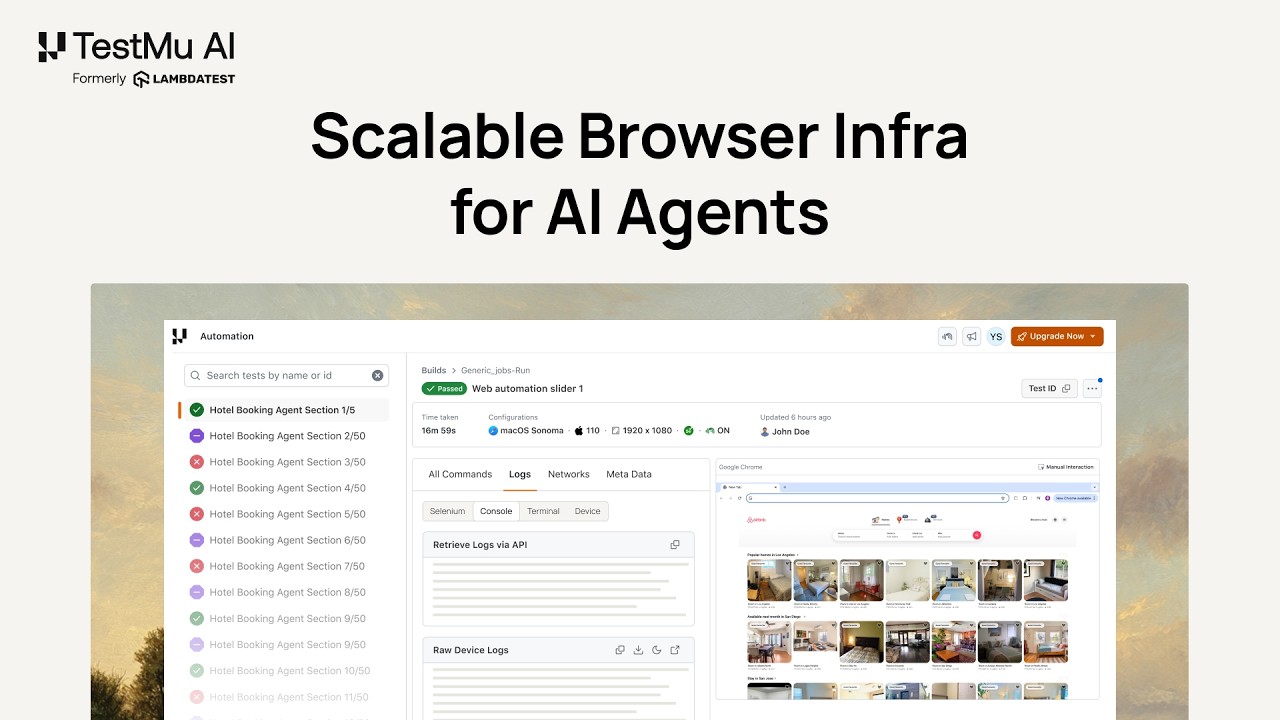Copy the Raw Device Logs content

[x=620, y=650]
